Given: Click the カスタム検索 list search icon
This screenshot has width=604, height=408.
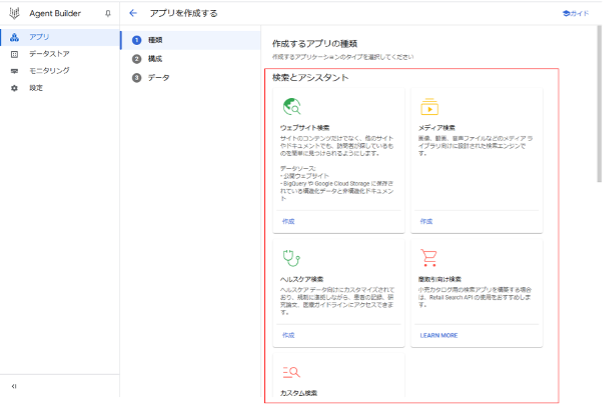Looking at the screenshot, I should tap(291, 372).
